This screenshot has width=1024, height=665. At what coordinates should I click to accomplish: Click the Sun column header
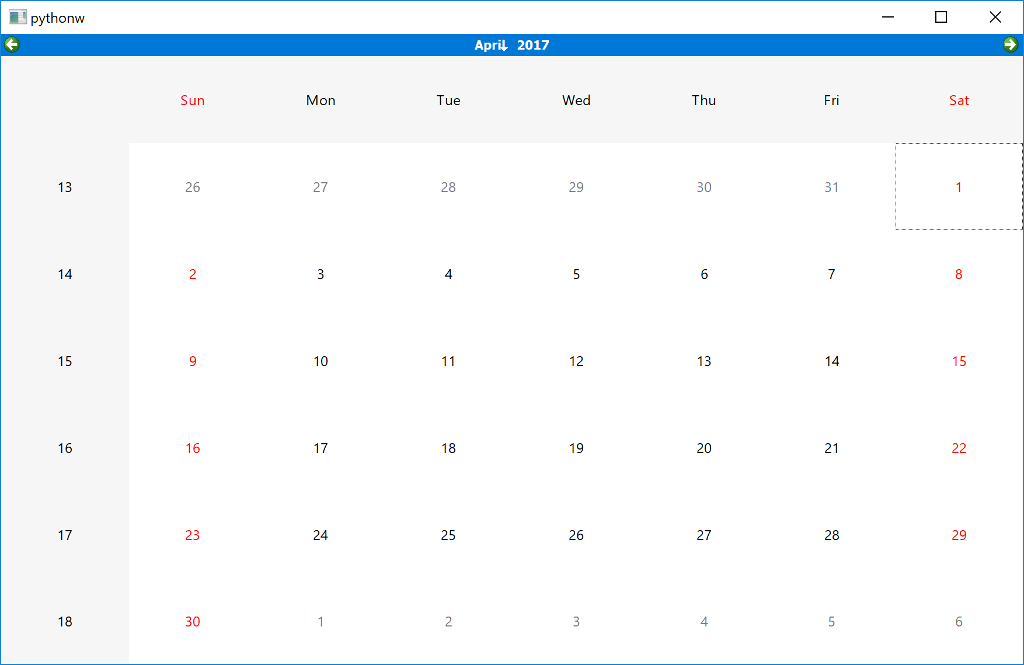(x=192, y=100)
